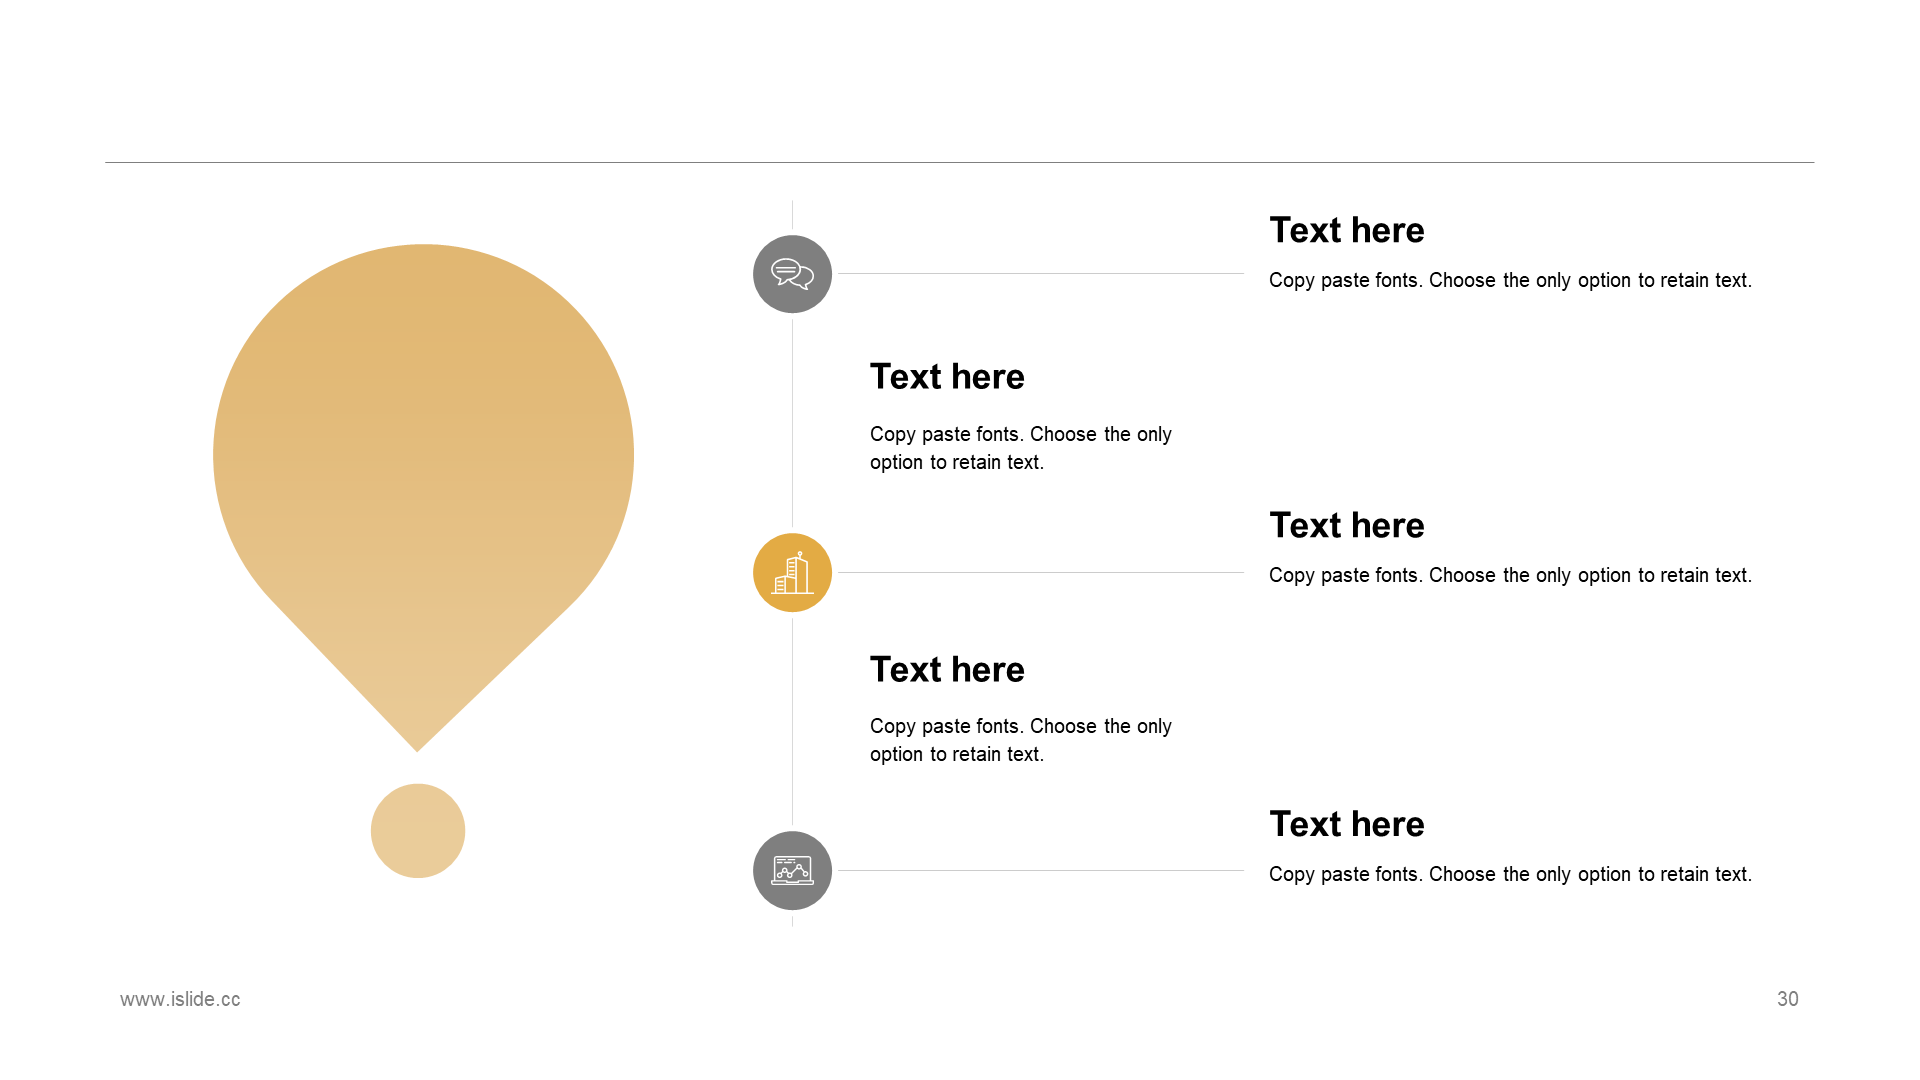The height and width of the screenshot is (1080, 1920).
Task: Select the large gold map pin shape
Action: [423, 497]
